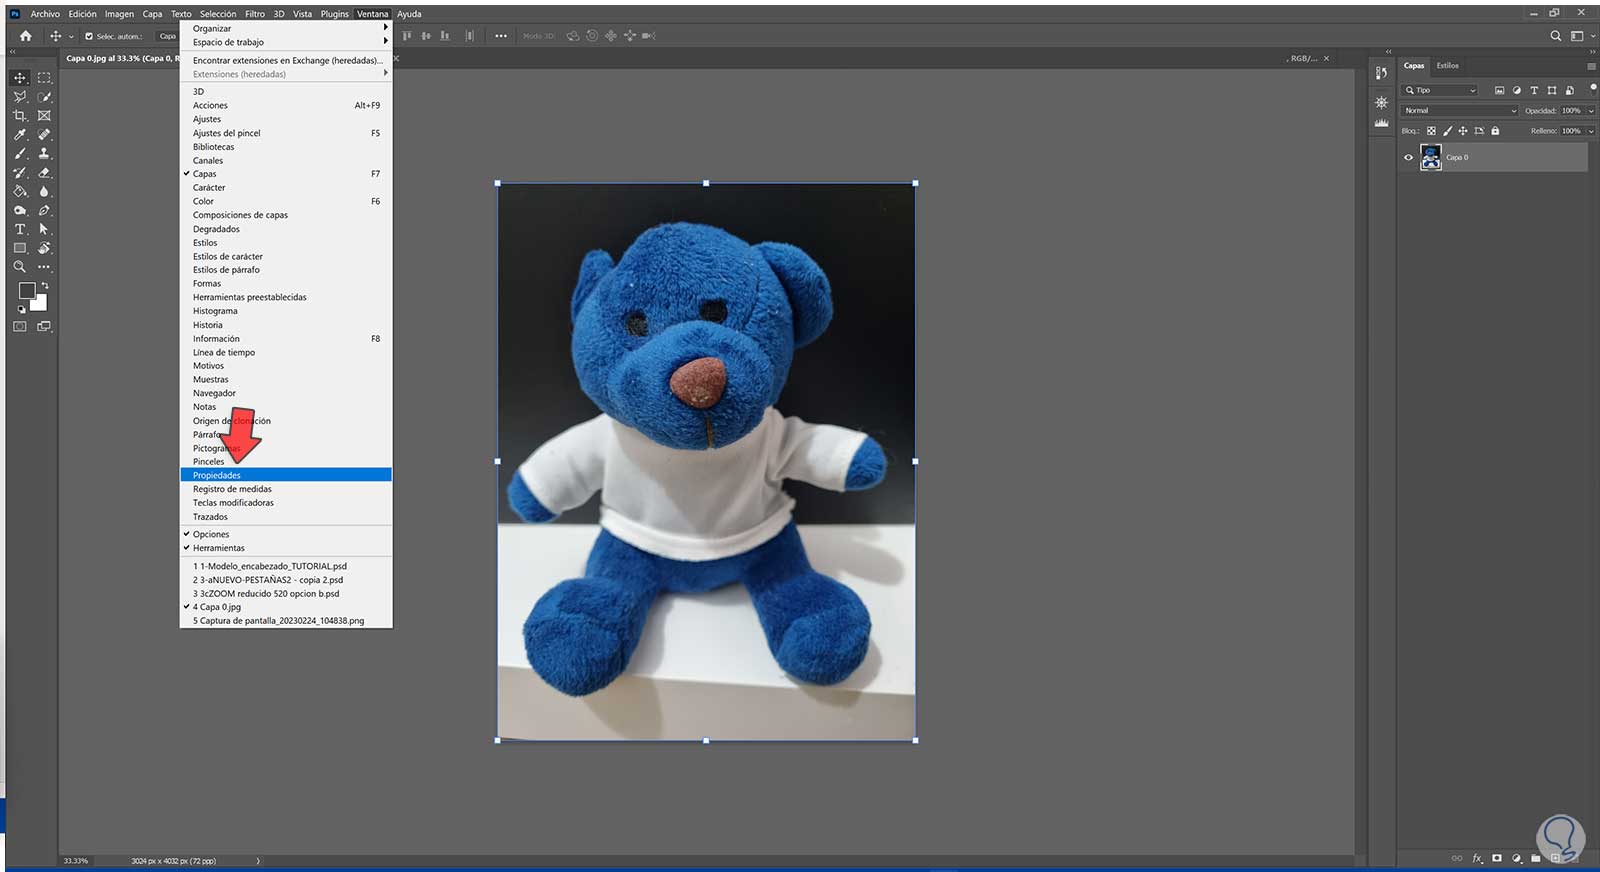Viewport: 1600px width, 872px height.
Task: Open the Archivo menu
Action: pyautogui.click(x=45, y=14)
